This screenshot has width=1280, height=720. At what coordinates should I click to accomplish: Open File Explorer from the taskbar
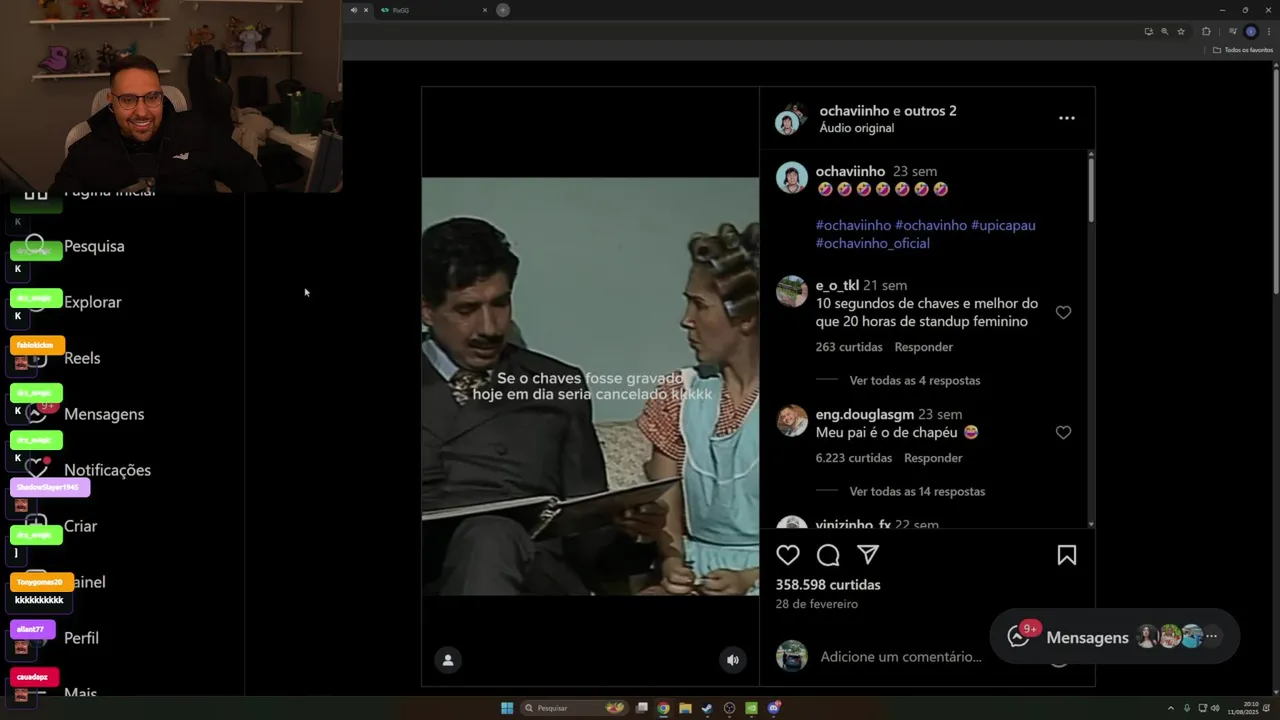(685, 708)
